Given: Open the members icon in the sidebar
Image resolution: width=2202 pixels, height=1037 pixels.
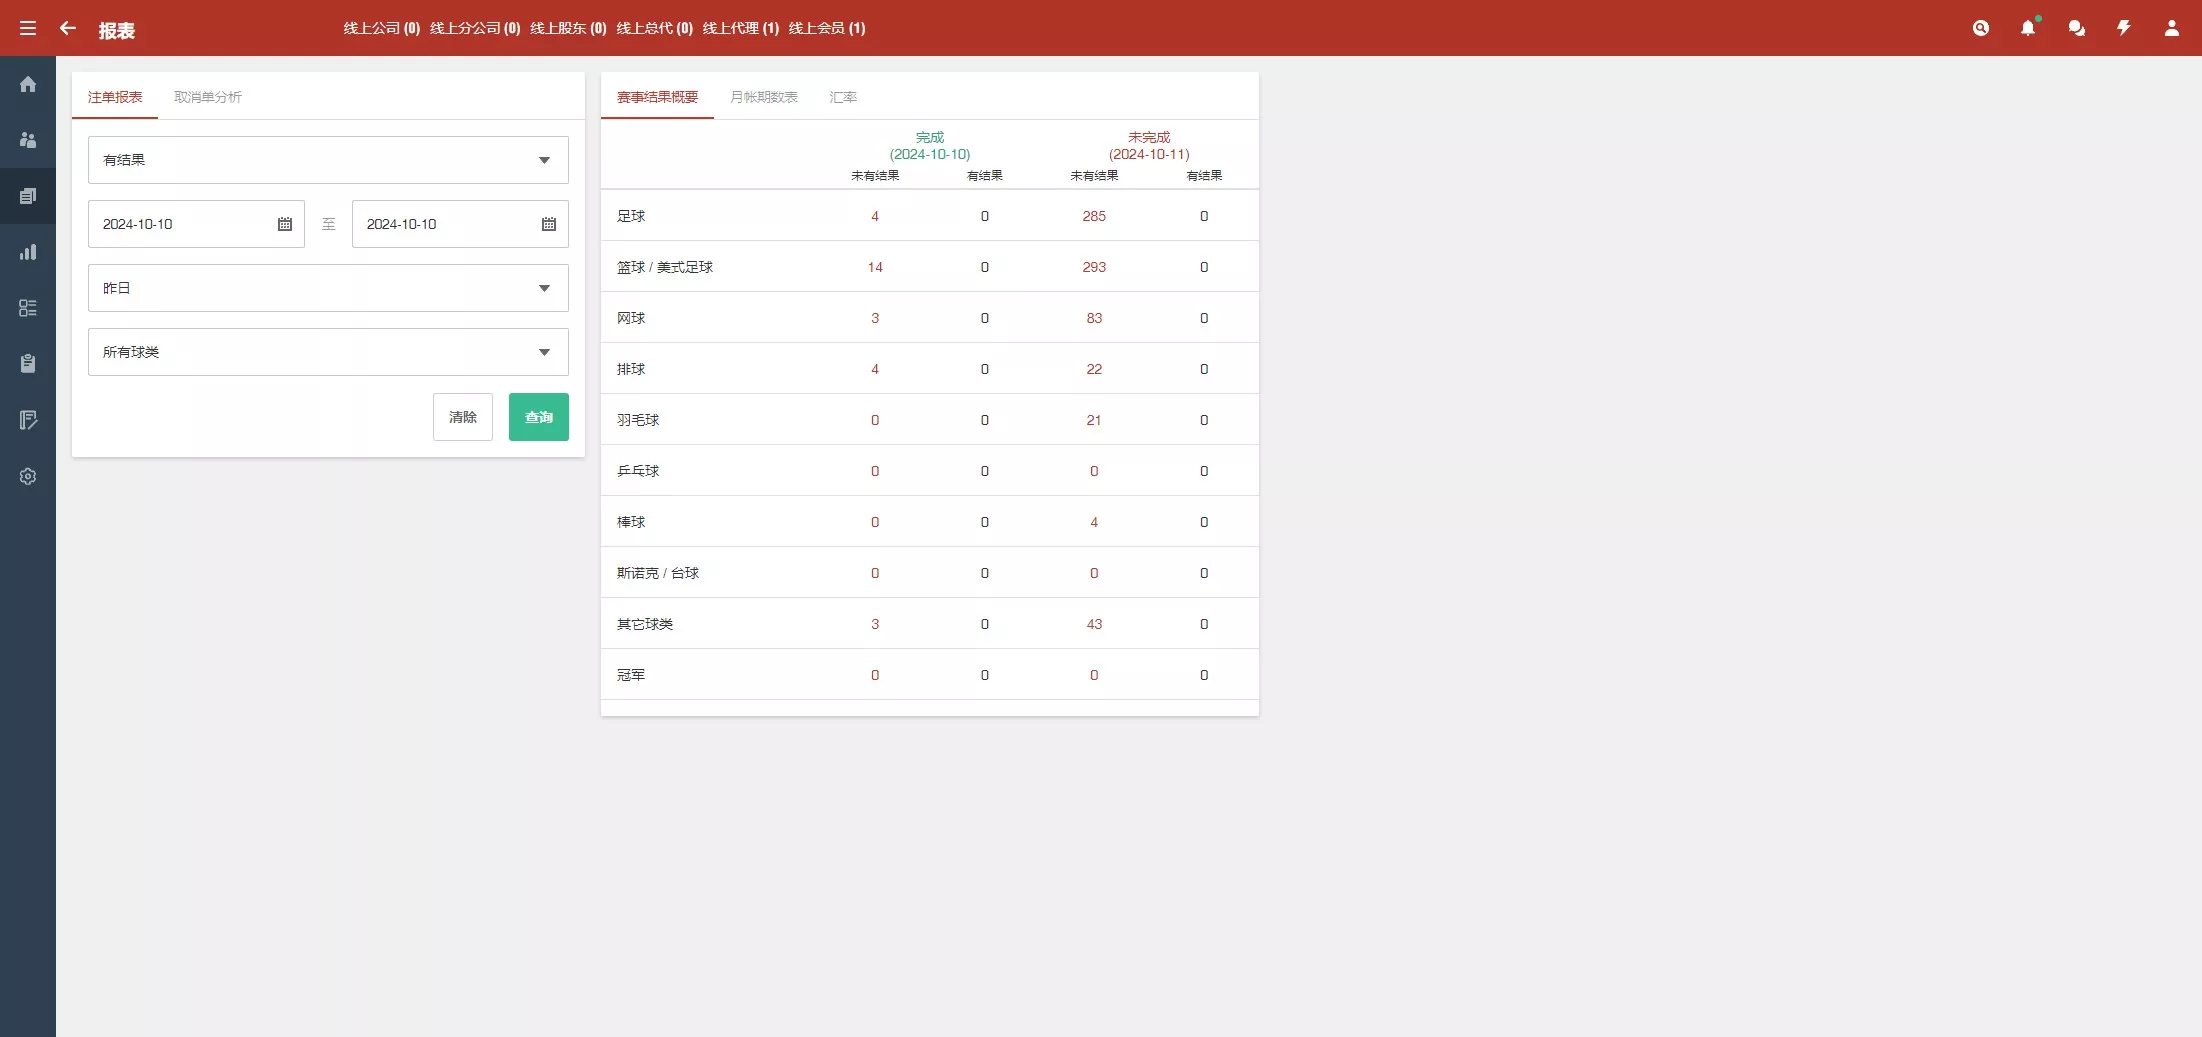Looking at the screenshot, I should pyautogui.click(x=27, y=140).
